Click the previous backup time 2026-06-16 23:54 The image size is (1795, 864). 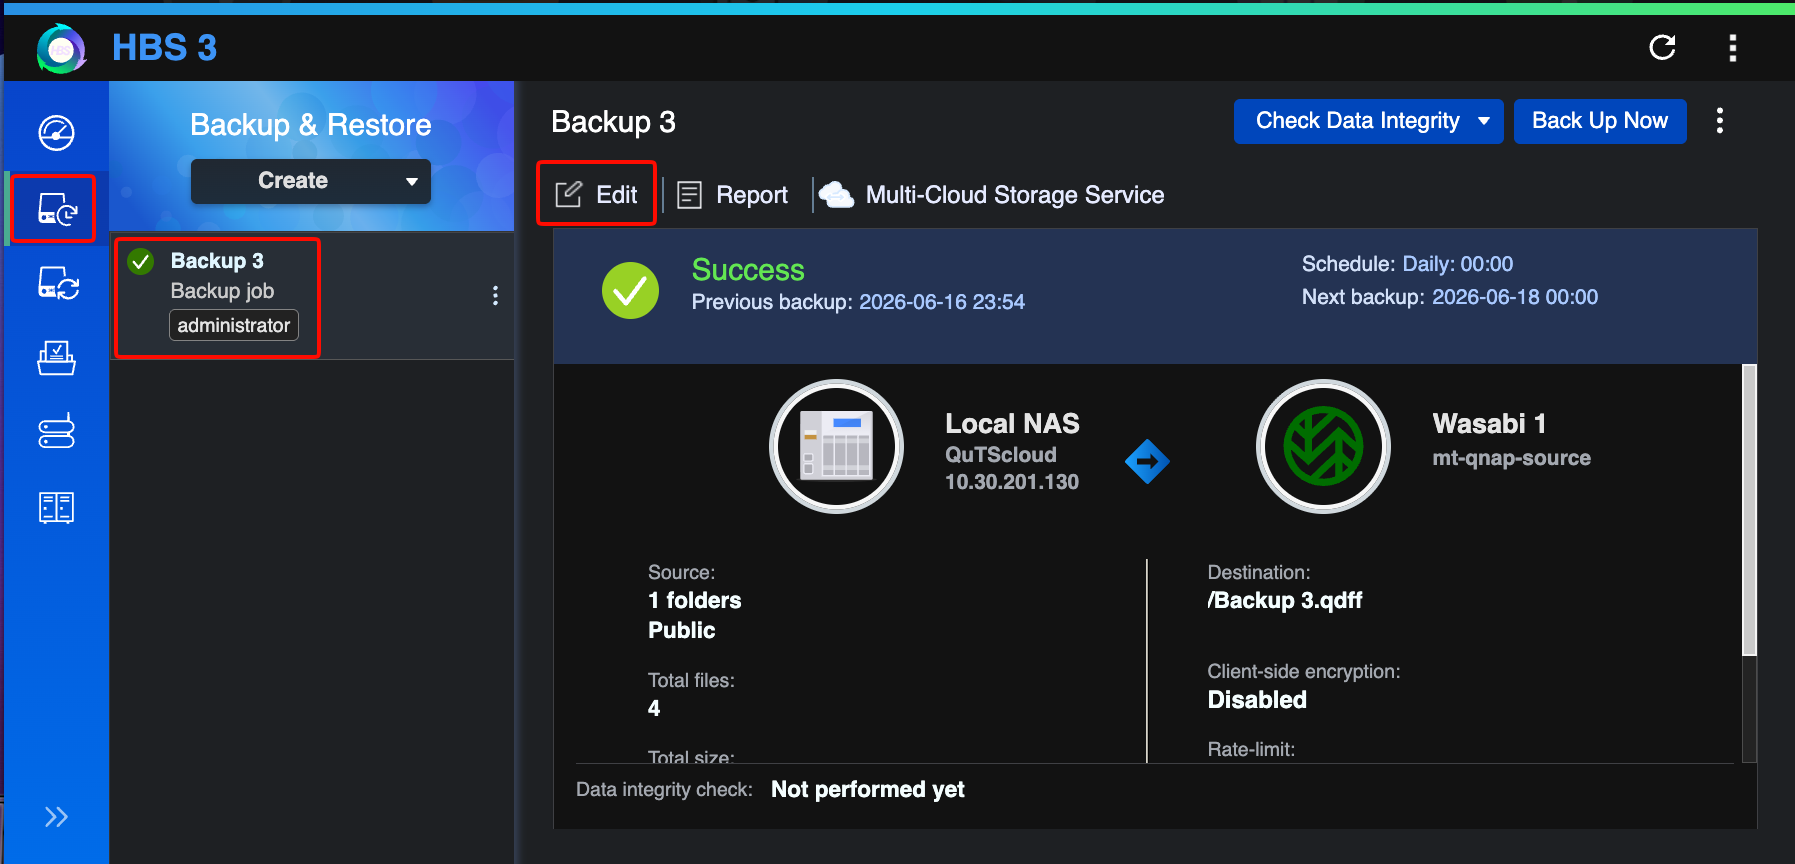click(942, 302)
